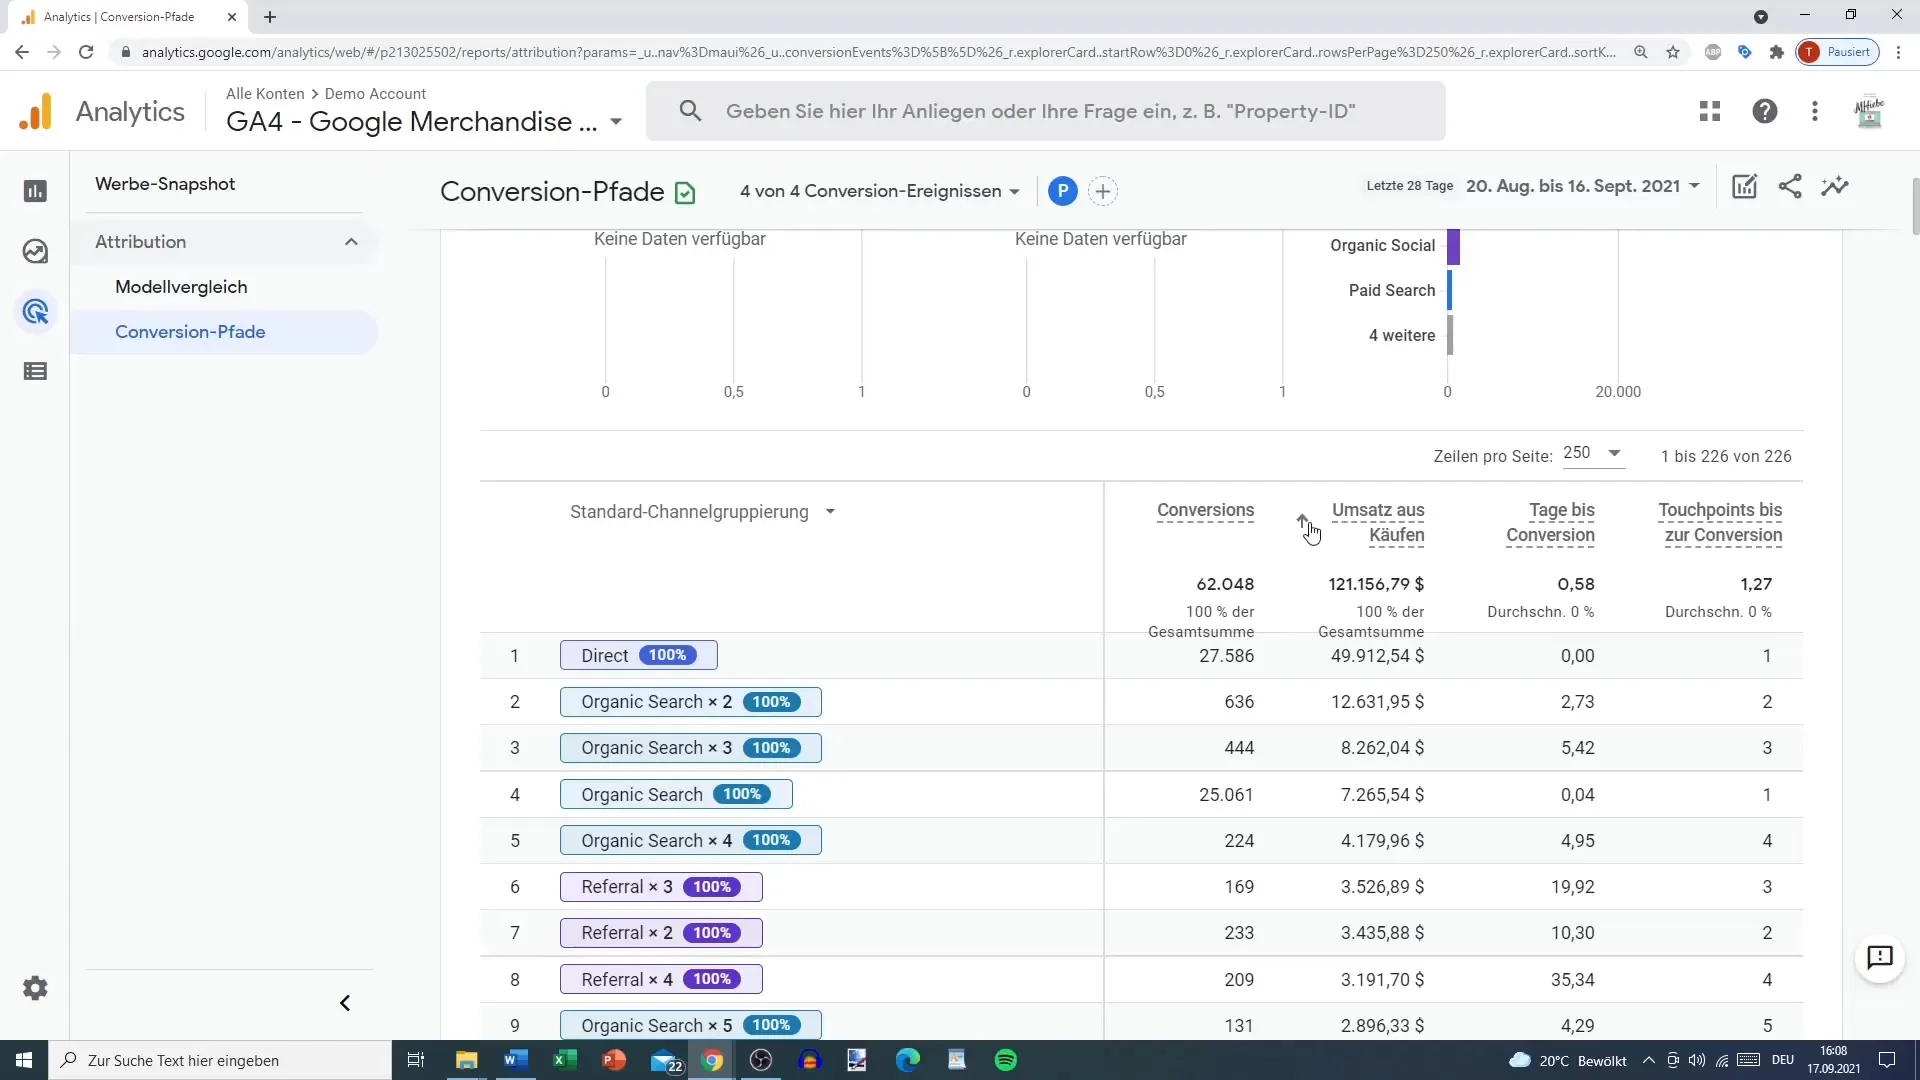Enable the P comparison segment button
Viewport: 1920px width, 1080px height.
1063,190
